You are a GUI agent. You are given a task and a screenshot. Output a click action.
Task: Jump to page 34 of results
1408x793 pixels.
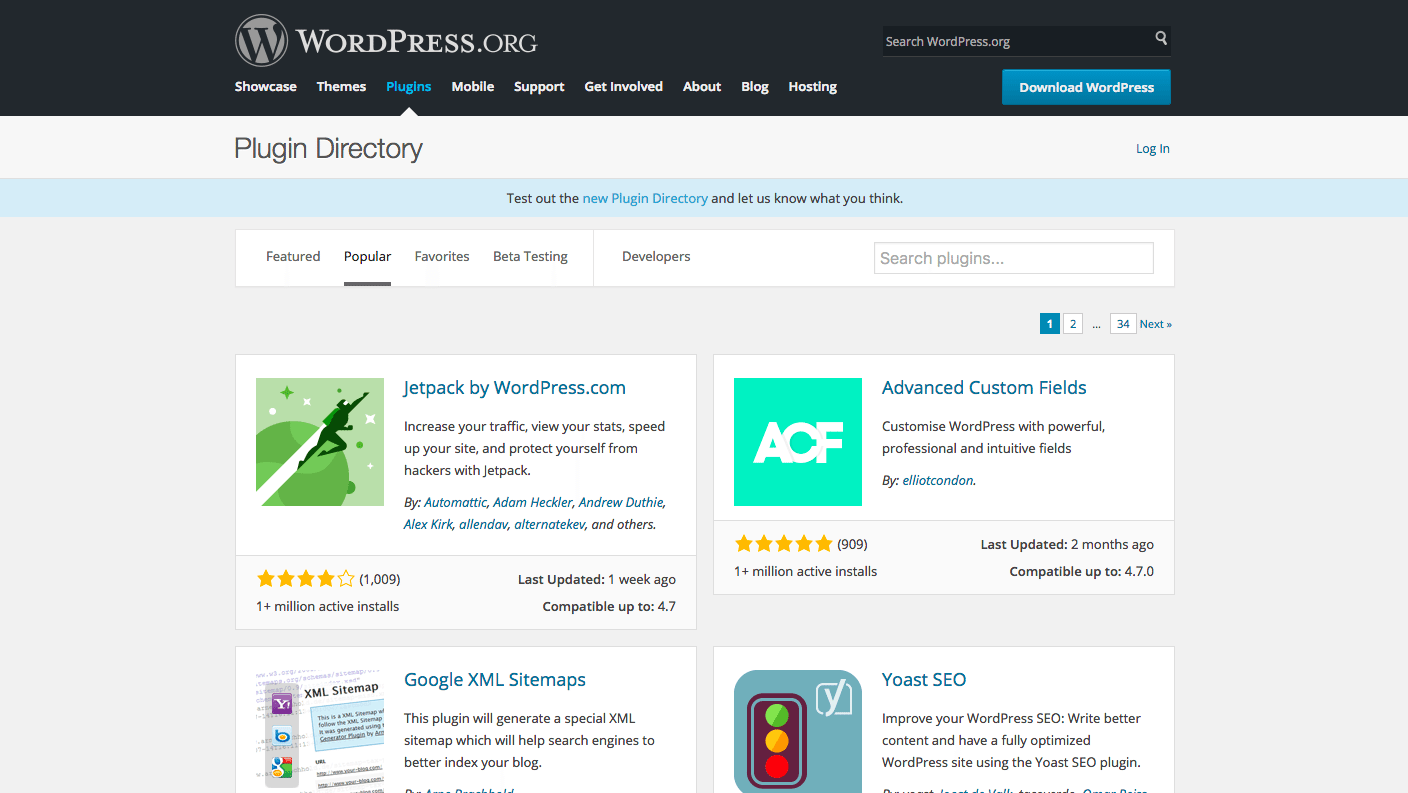1122,323
